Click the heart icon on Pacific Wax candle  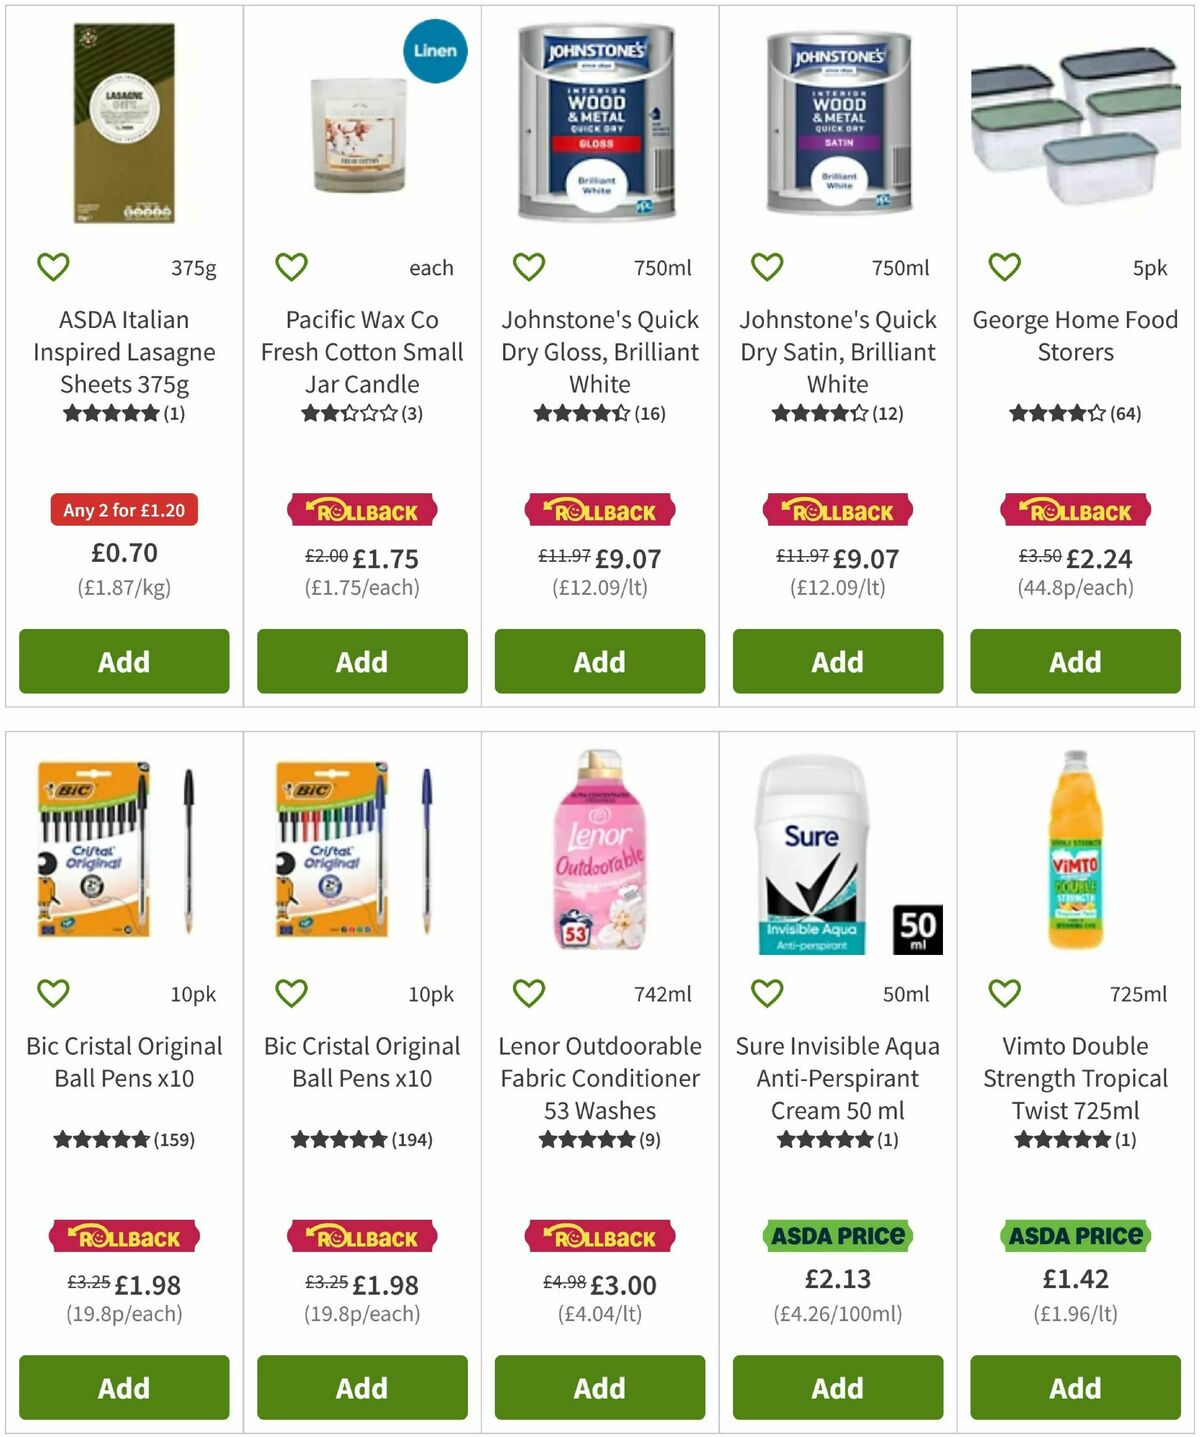[x=291, y=266]
